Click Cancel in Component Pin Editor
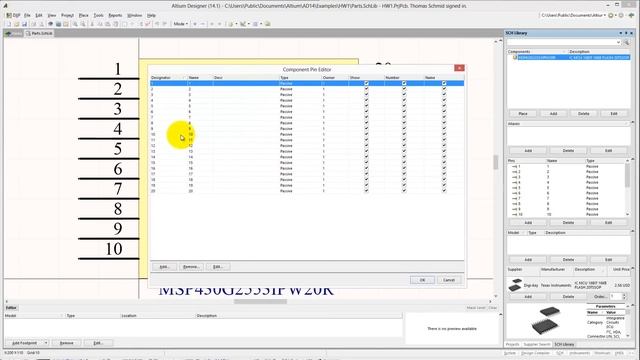This screenshot has width=640, height=360. coord(449,280)
